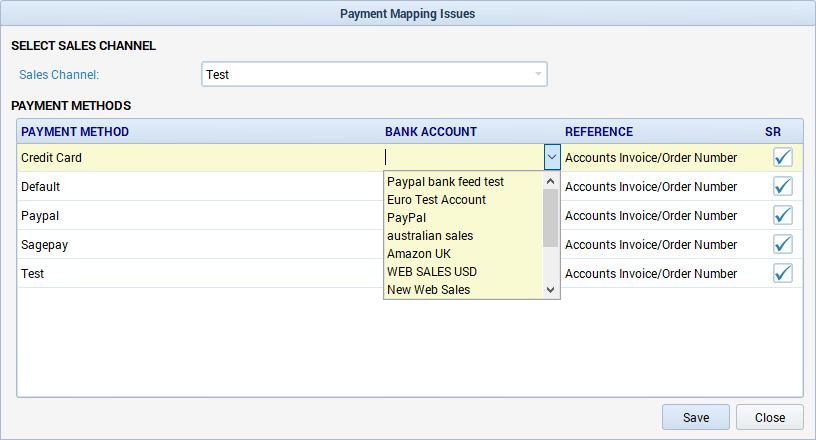Click the dropdown list scroll down arrow

coord(551,290)
